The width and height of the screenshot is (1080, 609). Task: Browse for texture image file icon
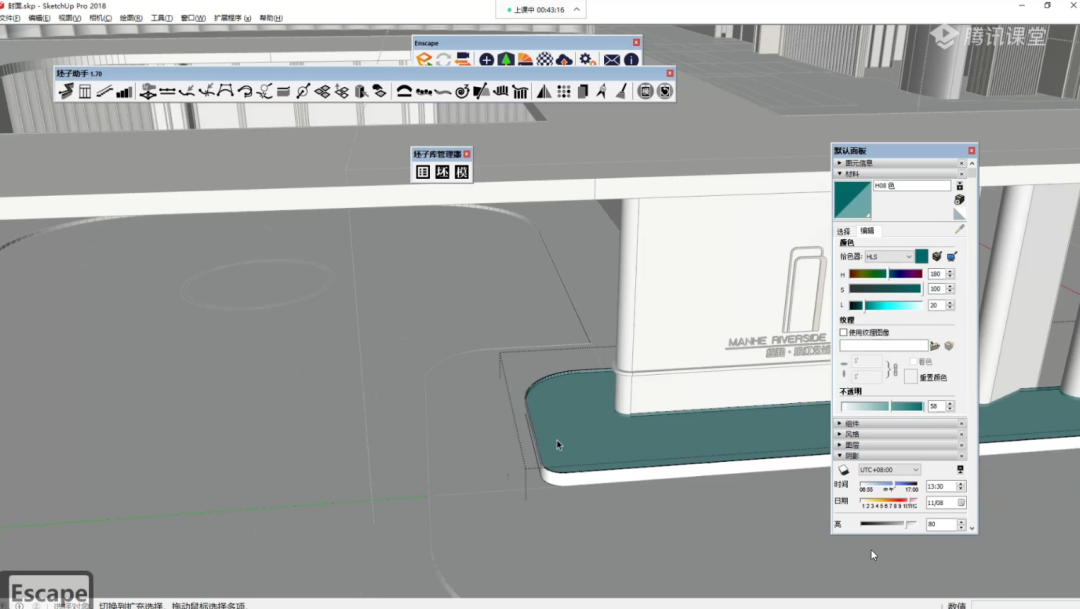click(x=935, y=346)
